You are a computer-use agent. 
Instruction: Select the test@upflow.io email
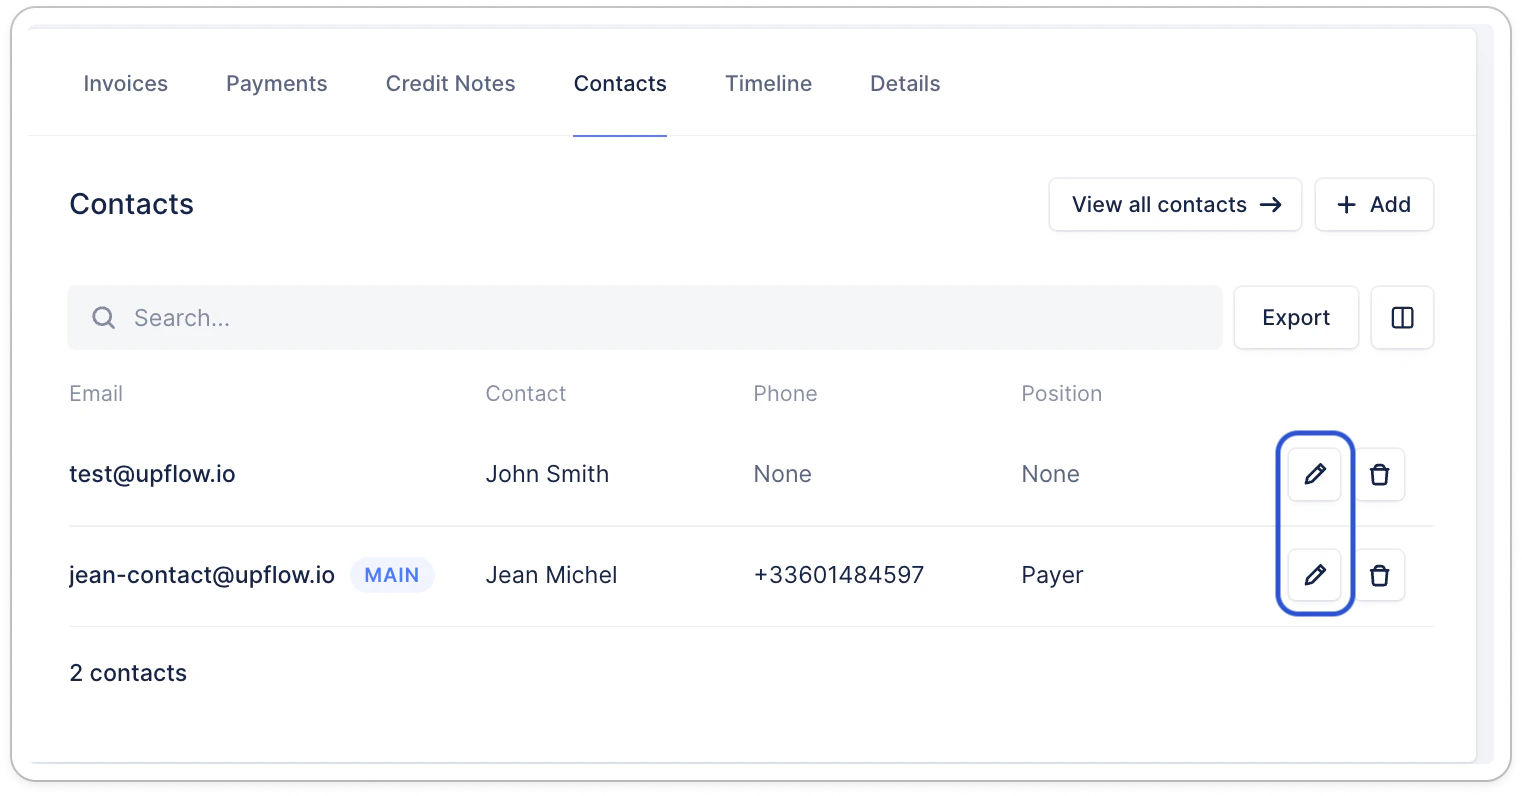pos(152,474)
